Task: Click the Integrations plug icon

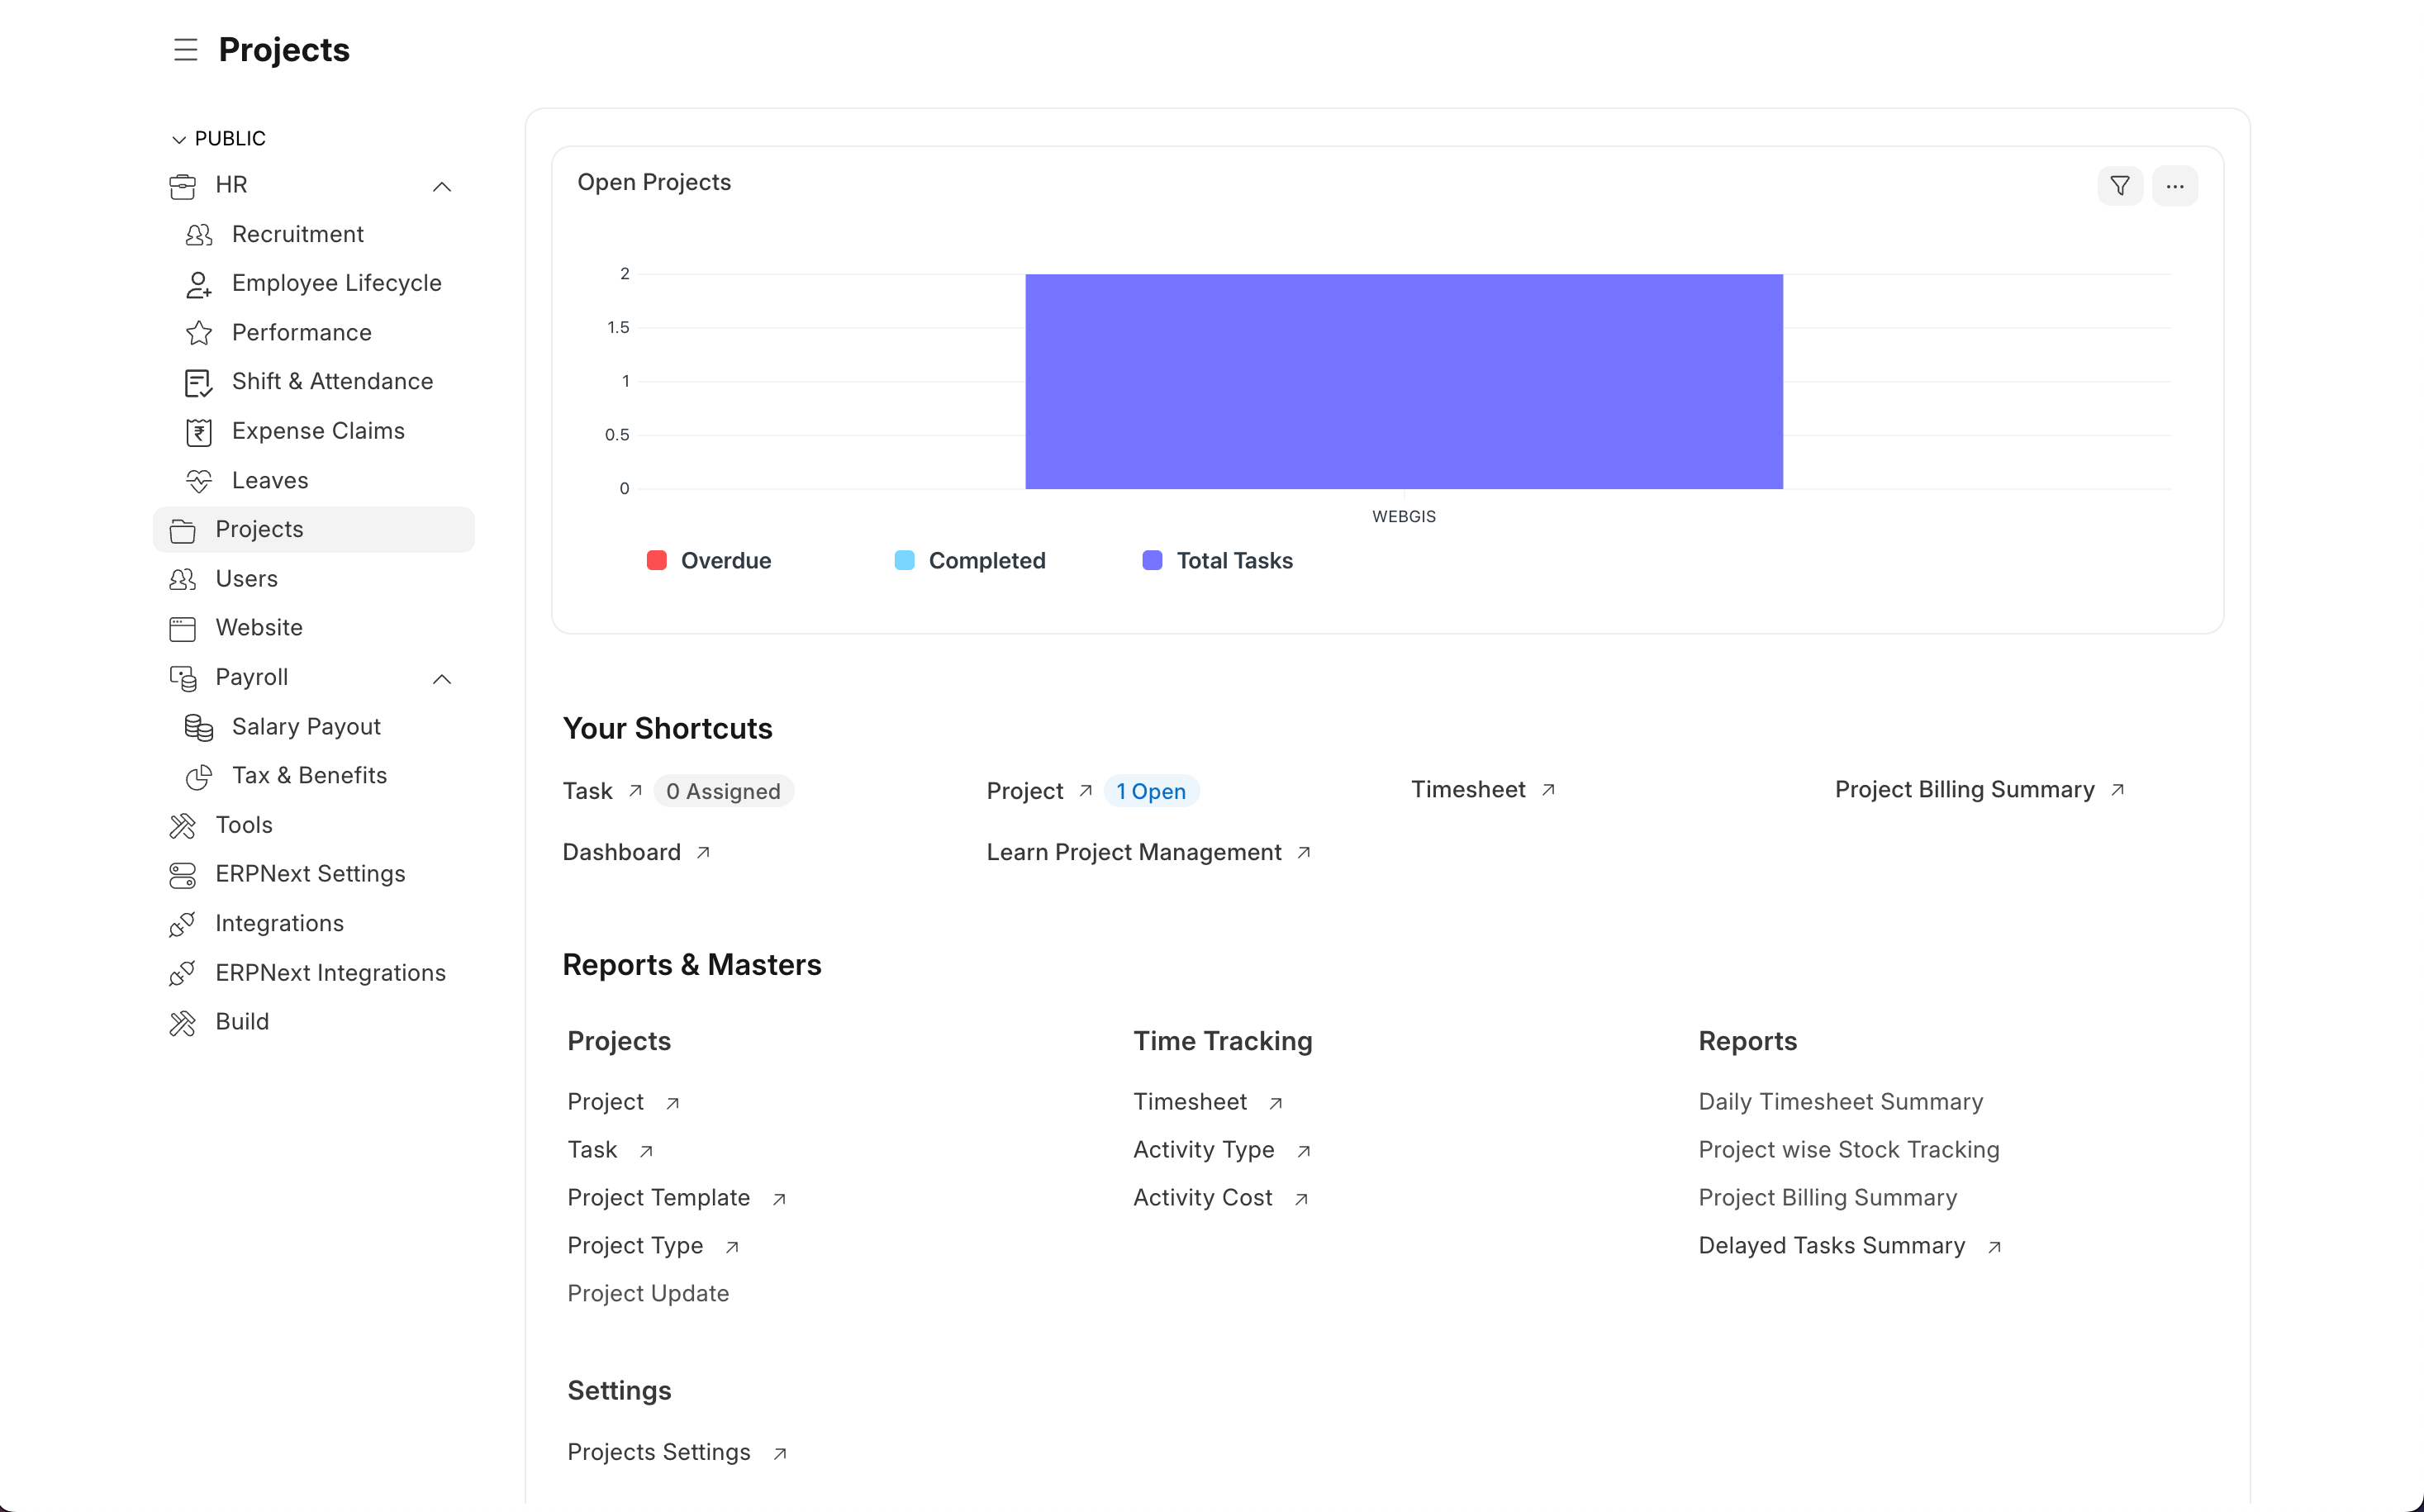Action: click(183, 924)
